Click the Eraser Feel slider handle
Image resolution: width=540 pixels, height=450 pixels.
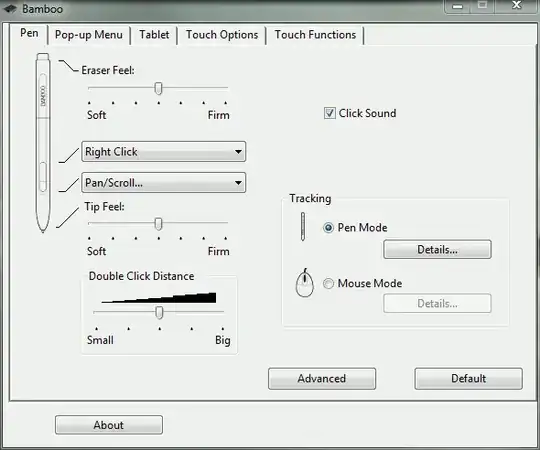tap(158, 88)
